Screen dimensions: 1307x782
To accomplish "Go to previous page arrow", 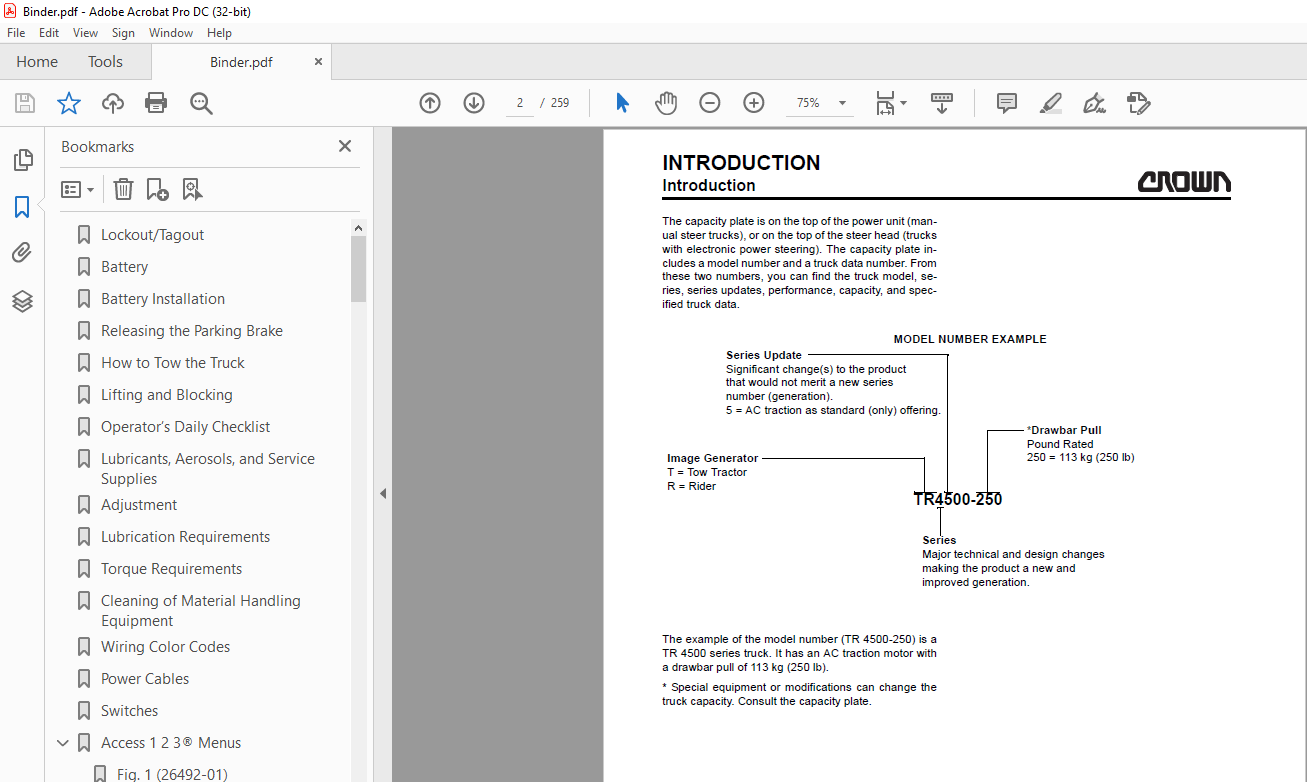I will click(x=430, y=103).
